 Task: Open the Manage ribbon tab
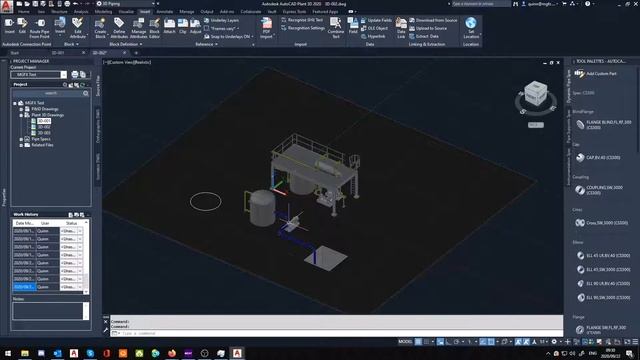click(x=187, y=12)
